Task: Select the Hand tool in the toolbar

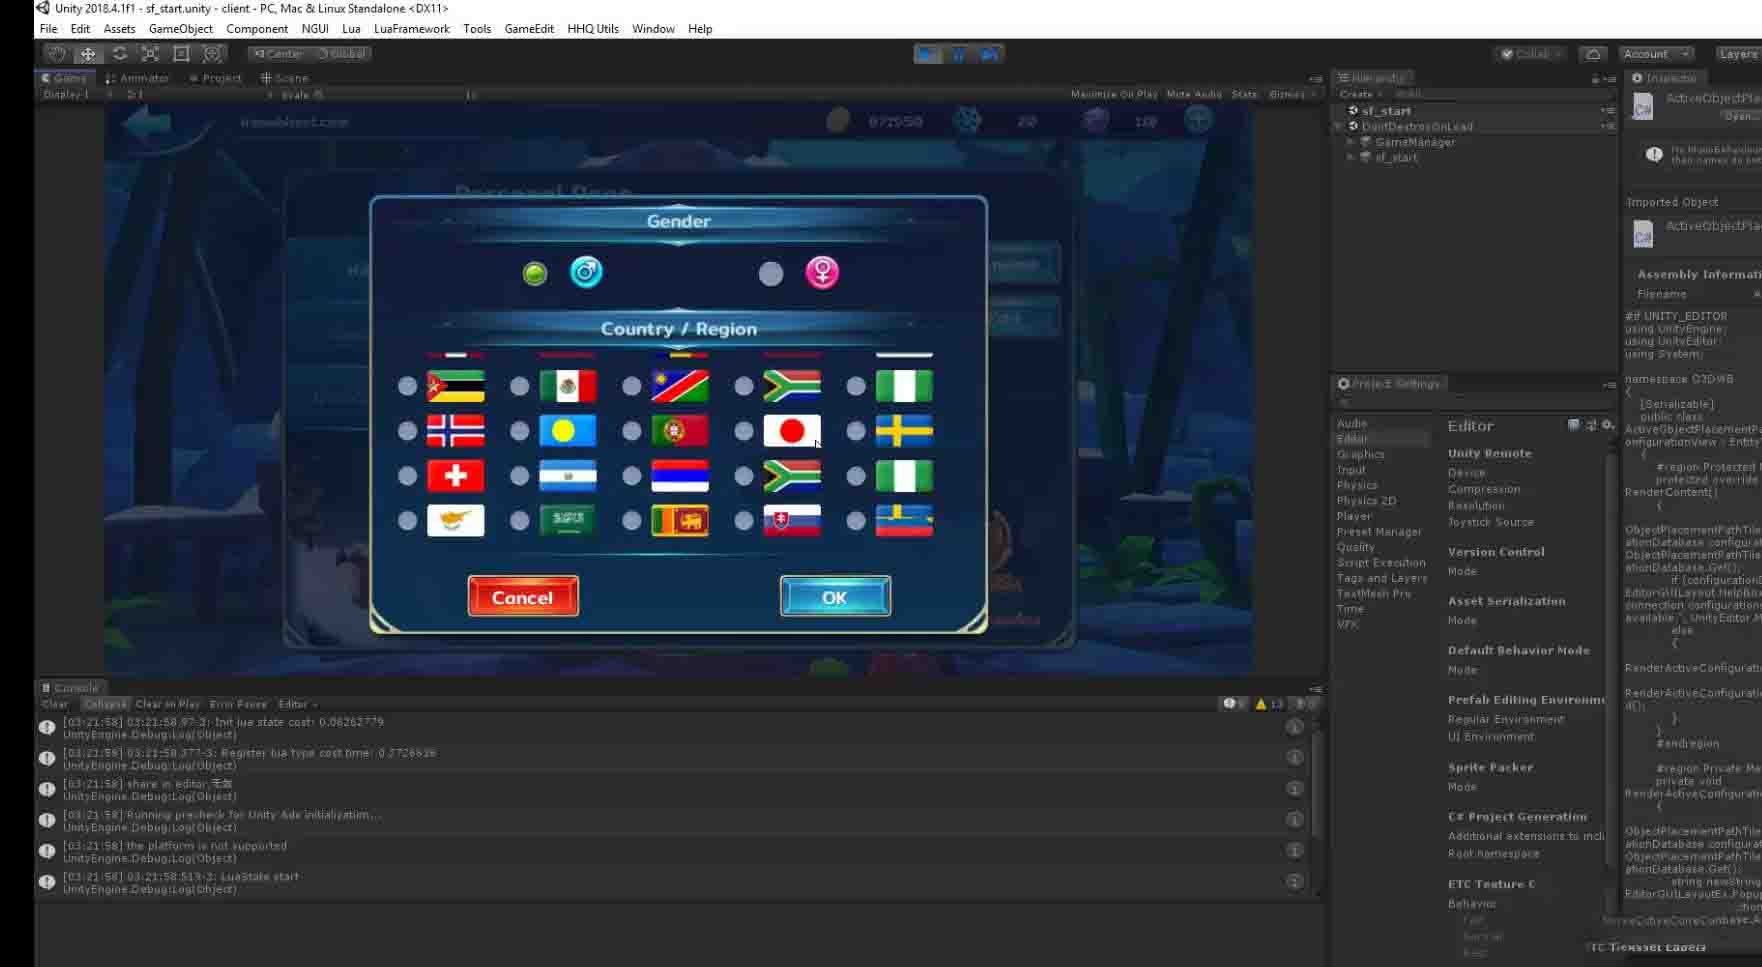Action: pyautogui.click(x=57, y=54)
